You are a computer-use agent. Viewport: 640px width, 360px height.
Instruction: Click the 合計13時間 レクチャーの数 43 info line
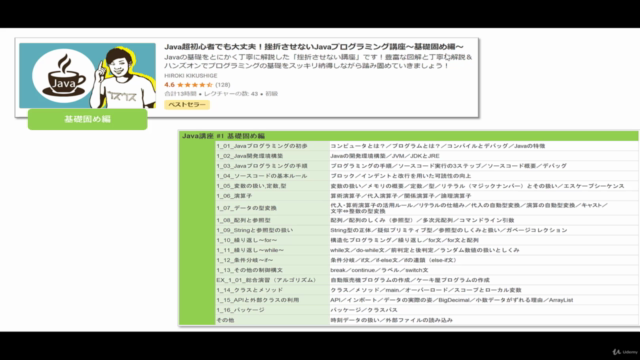(x=221, y=93)
